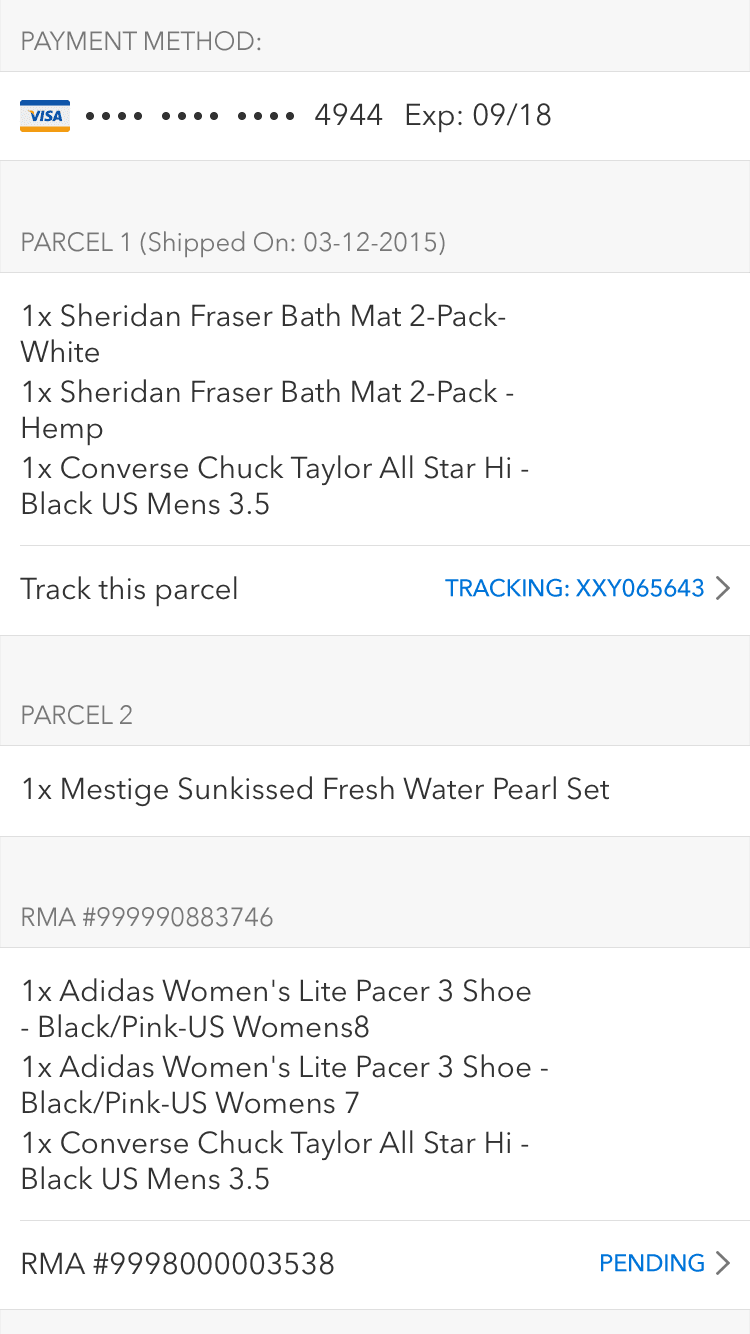Click the Visa card logo icon
750x1334 pixels.
pyautogui.click(x=45, y=116)
